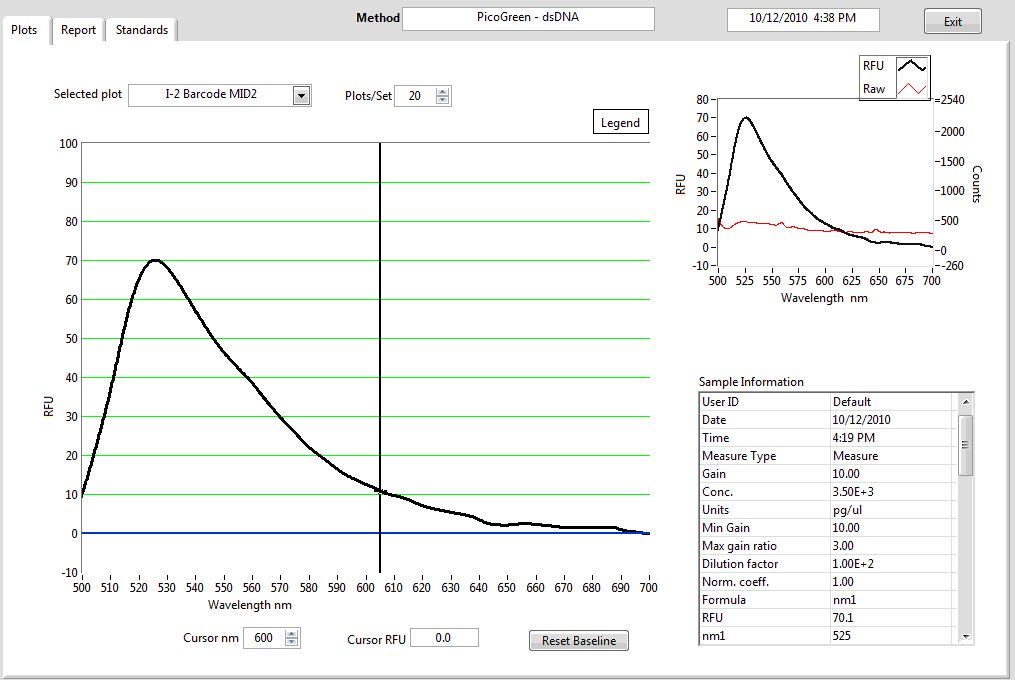This screenshot has height=680, width=1015.
Task: Select the Dilution factor value 1.00E+2
Action: click(853, 563)
